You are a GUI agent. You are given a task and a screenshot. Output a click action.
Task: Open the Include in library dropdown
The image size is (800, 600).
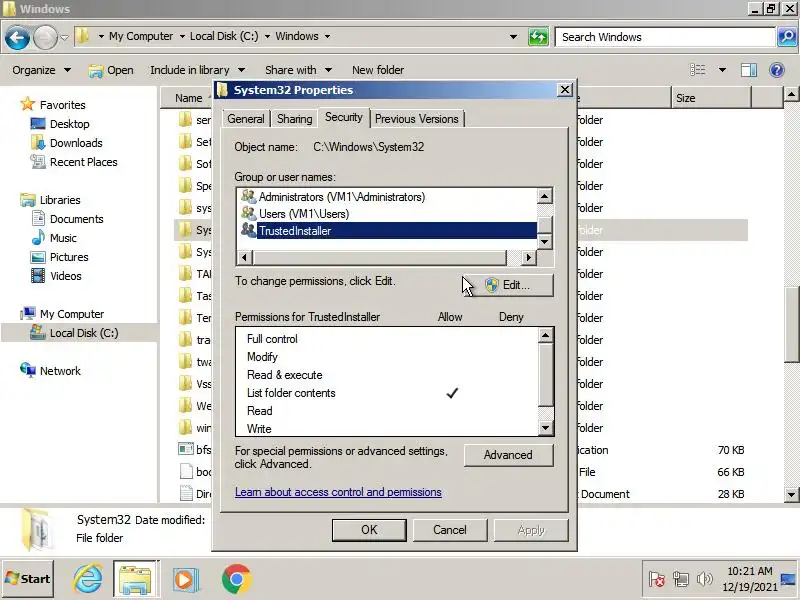[198, 70]
